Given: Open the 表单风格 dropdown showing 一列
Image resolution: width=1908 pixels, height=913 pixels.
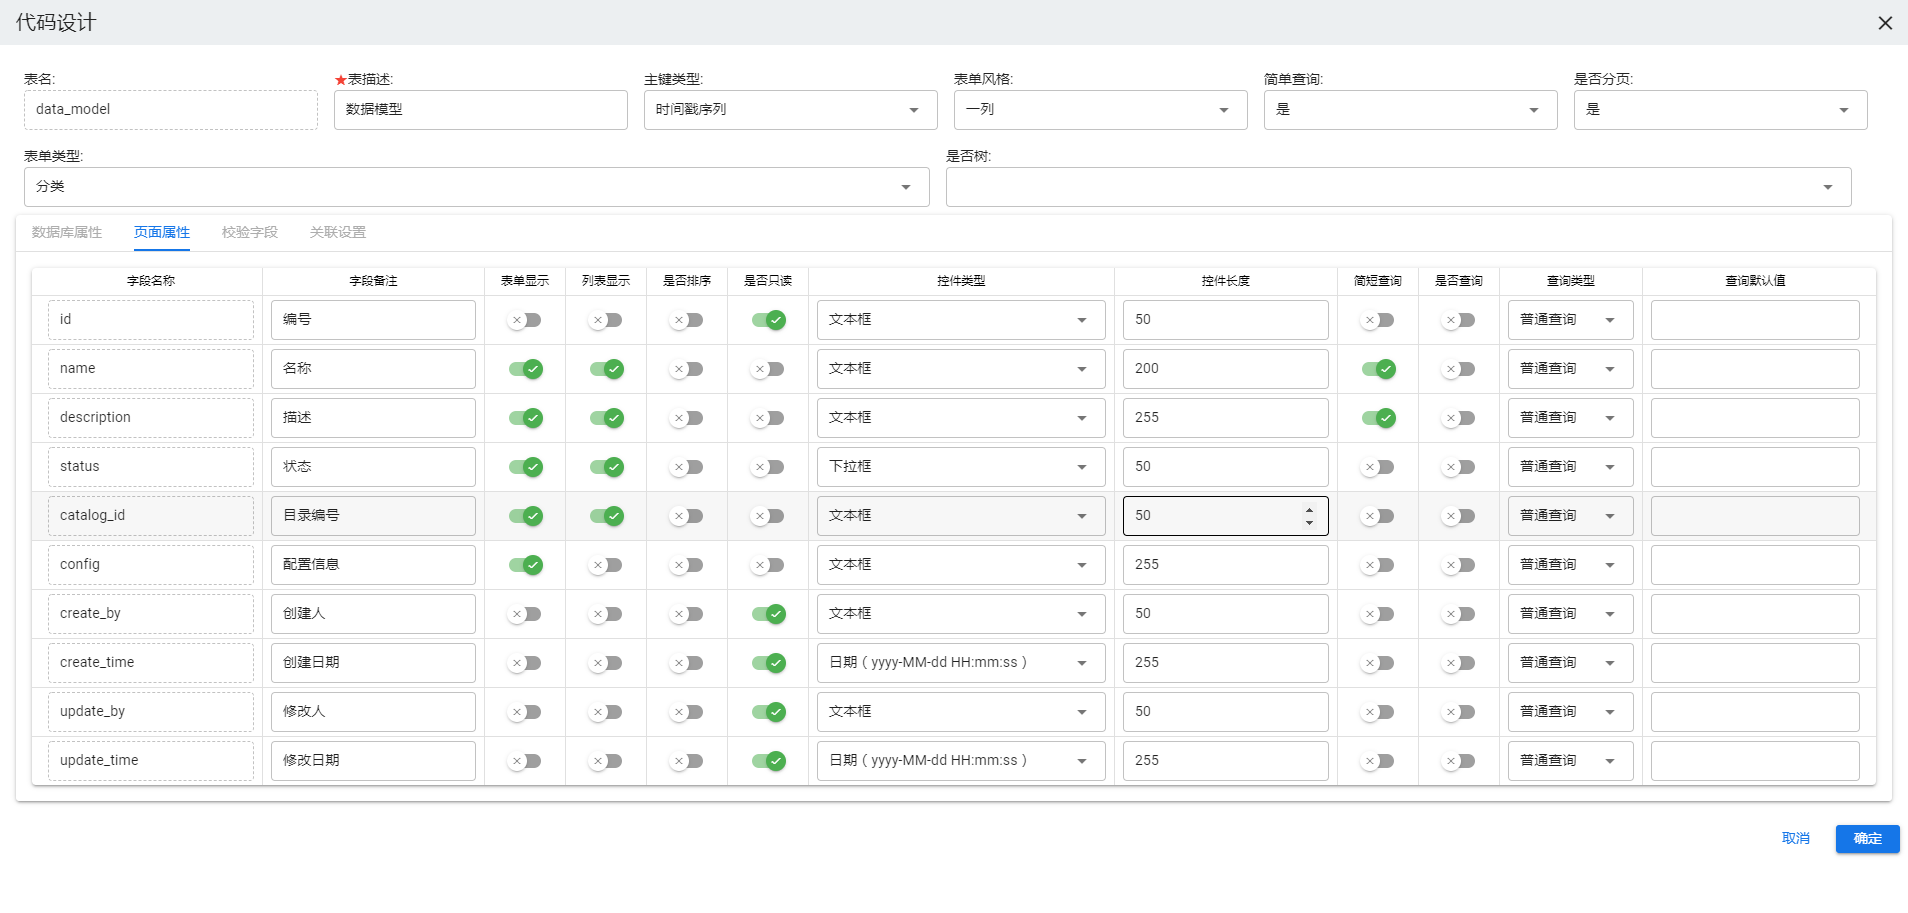Looking at the screenshot, I should pos(1101,110).
